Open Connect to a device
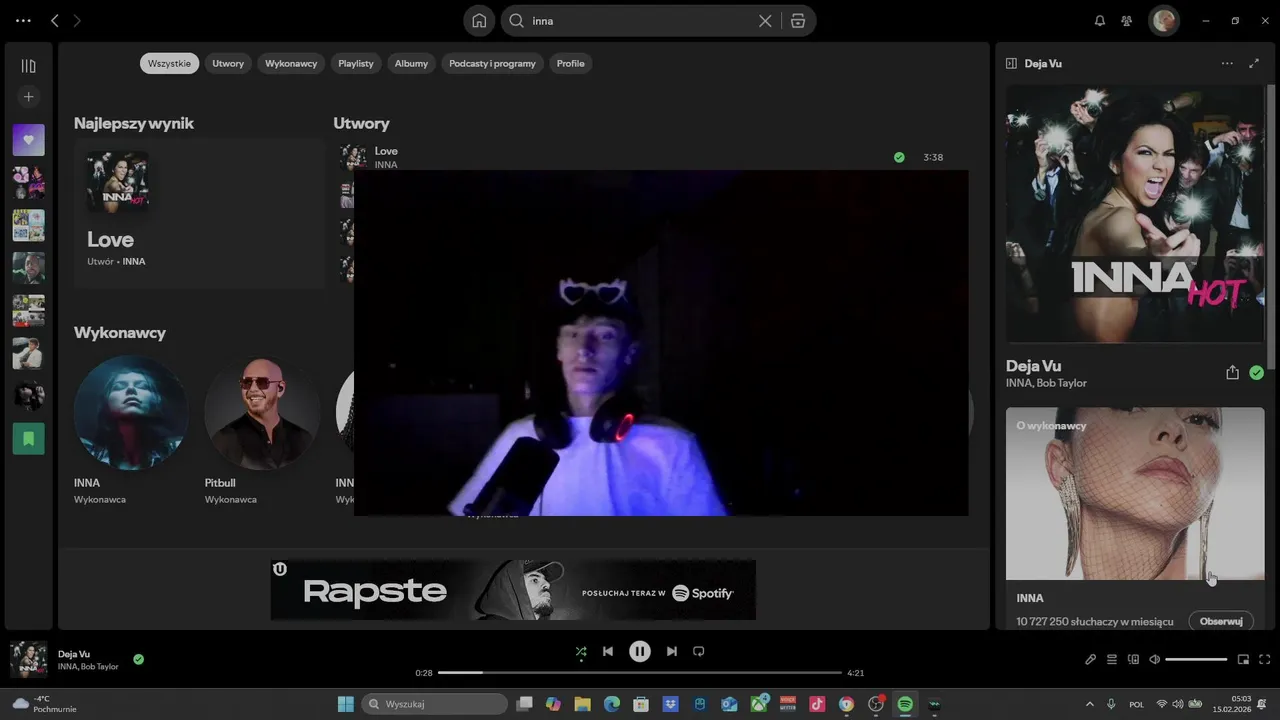 click(1133, 659)
